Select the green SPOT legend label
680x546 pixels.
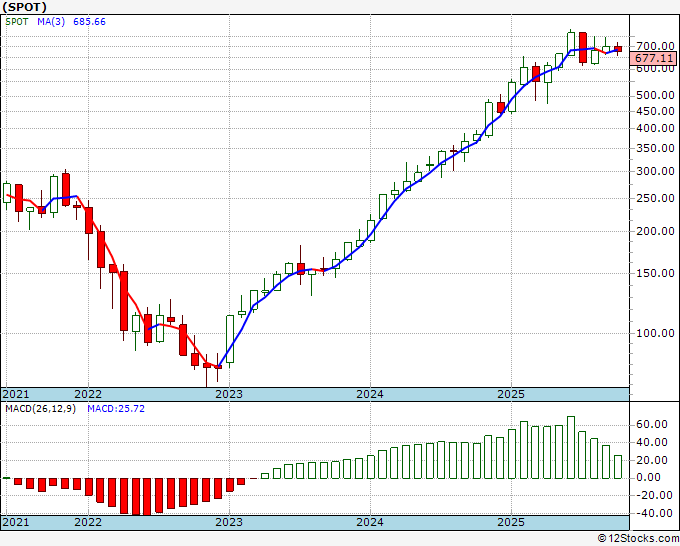[16, 22]
